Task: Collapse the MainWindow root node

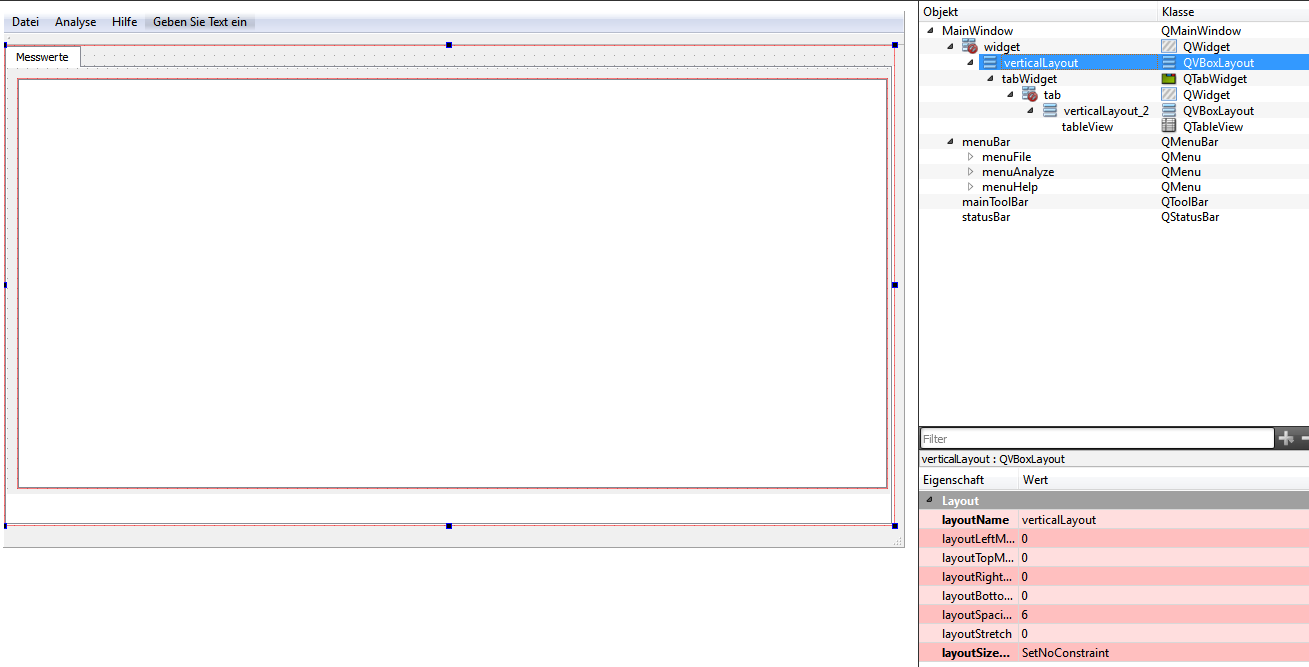Action: [x=930, y=31]
